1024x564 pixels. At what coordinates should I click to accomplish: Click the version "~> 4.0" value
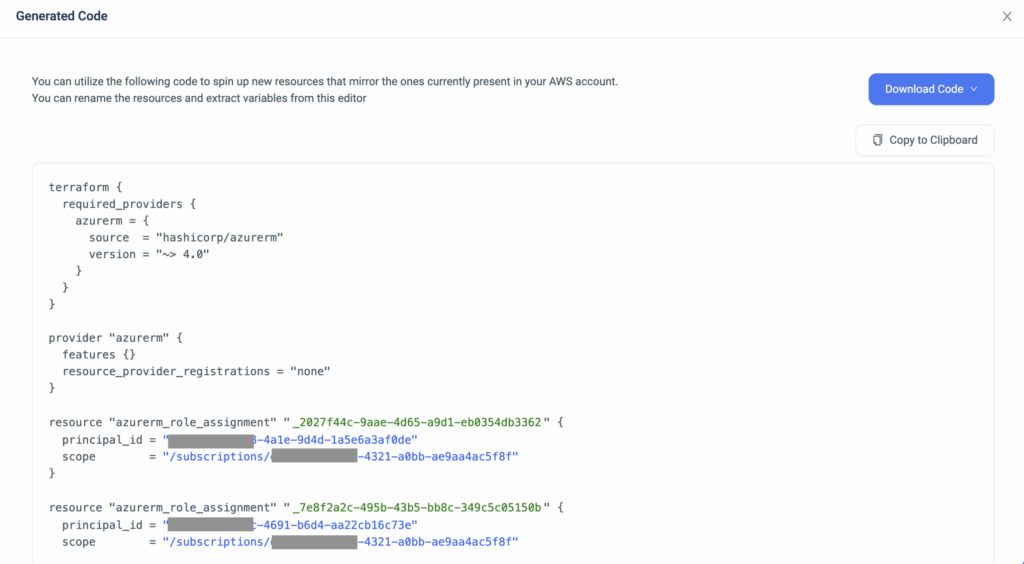point(182,254)
